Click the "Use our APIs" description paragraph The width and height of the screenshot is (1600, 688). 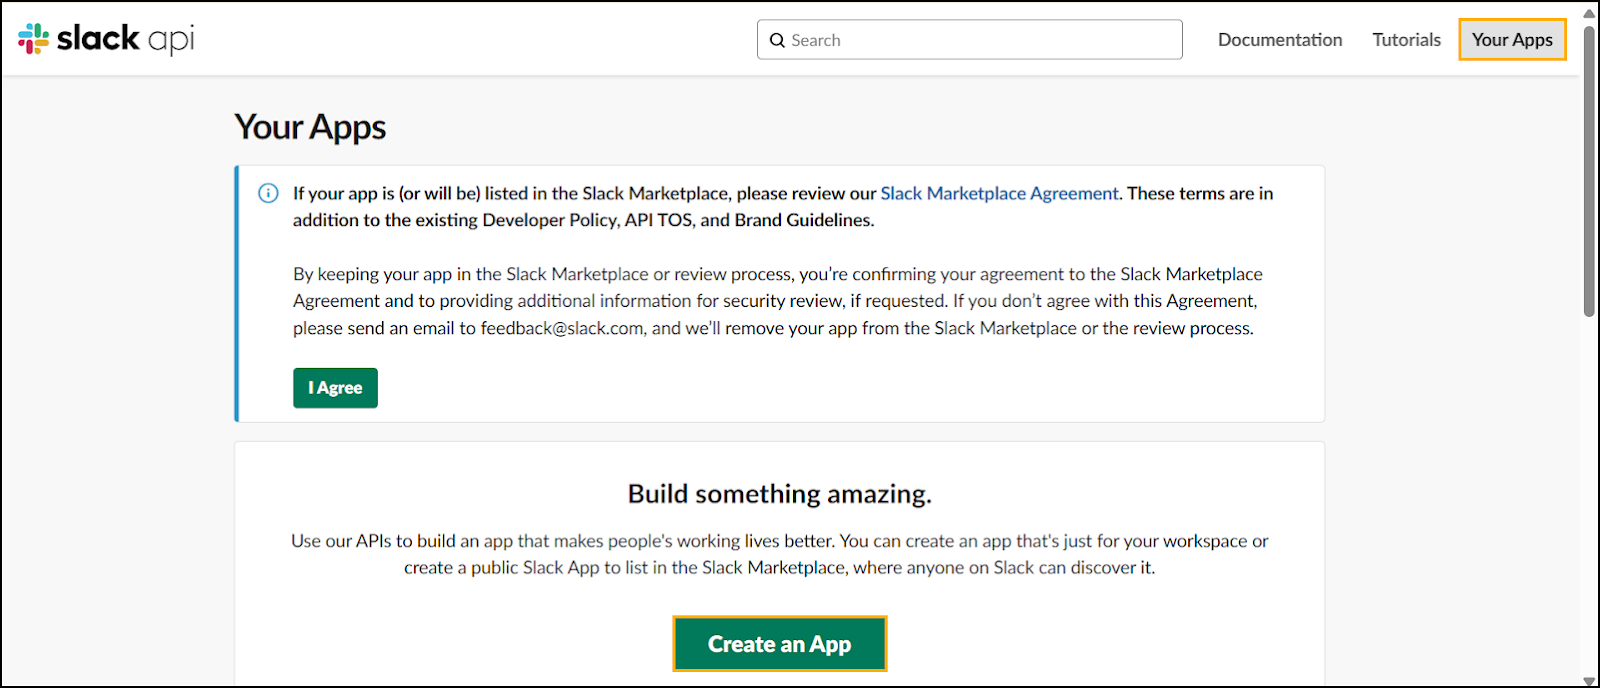coord(779,554)
